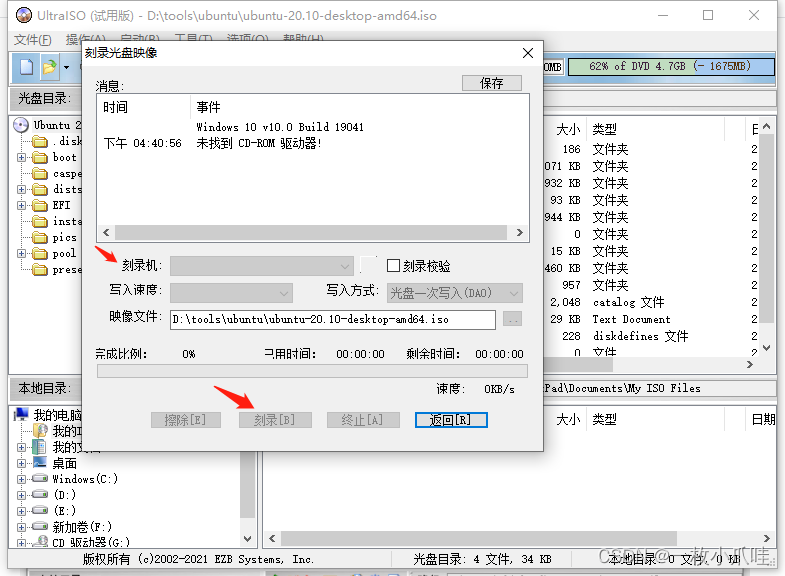Click the local tree scrollbar down arrow
The image size is (785, 576).
[x=247, y=539]
